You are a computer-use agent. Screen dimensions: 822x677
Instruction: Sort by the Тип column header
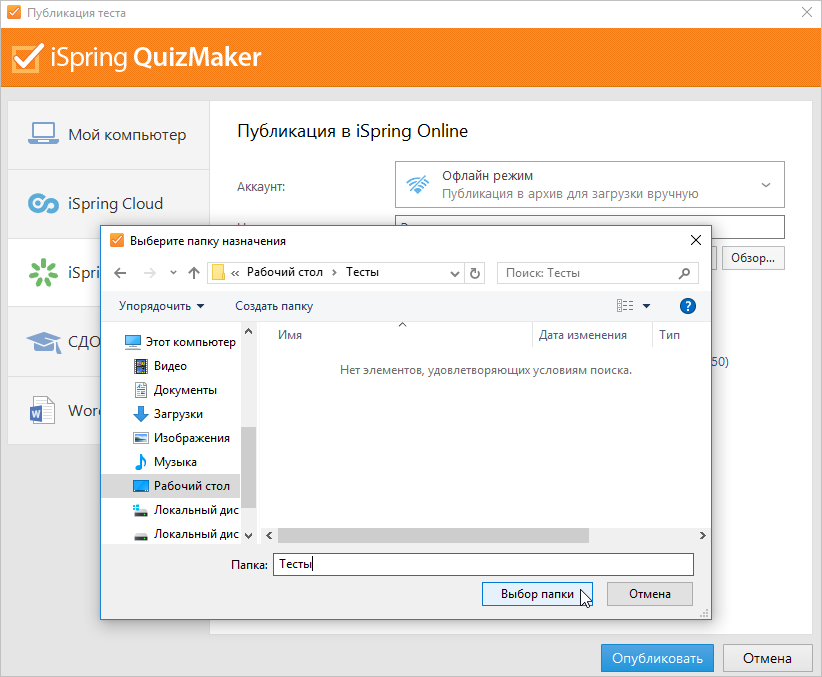coord(669,335)
